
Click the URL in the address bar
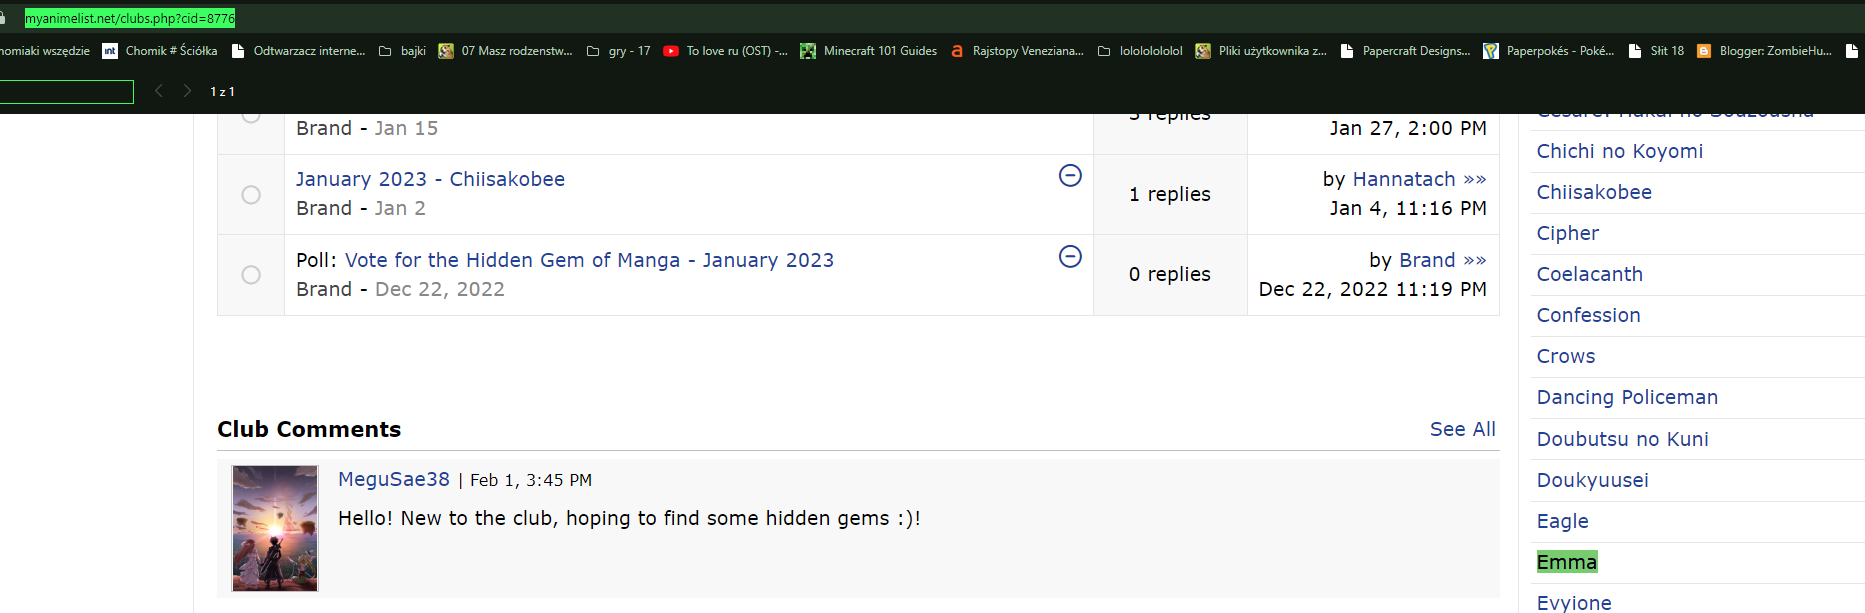(x=130, y=18)
